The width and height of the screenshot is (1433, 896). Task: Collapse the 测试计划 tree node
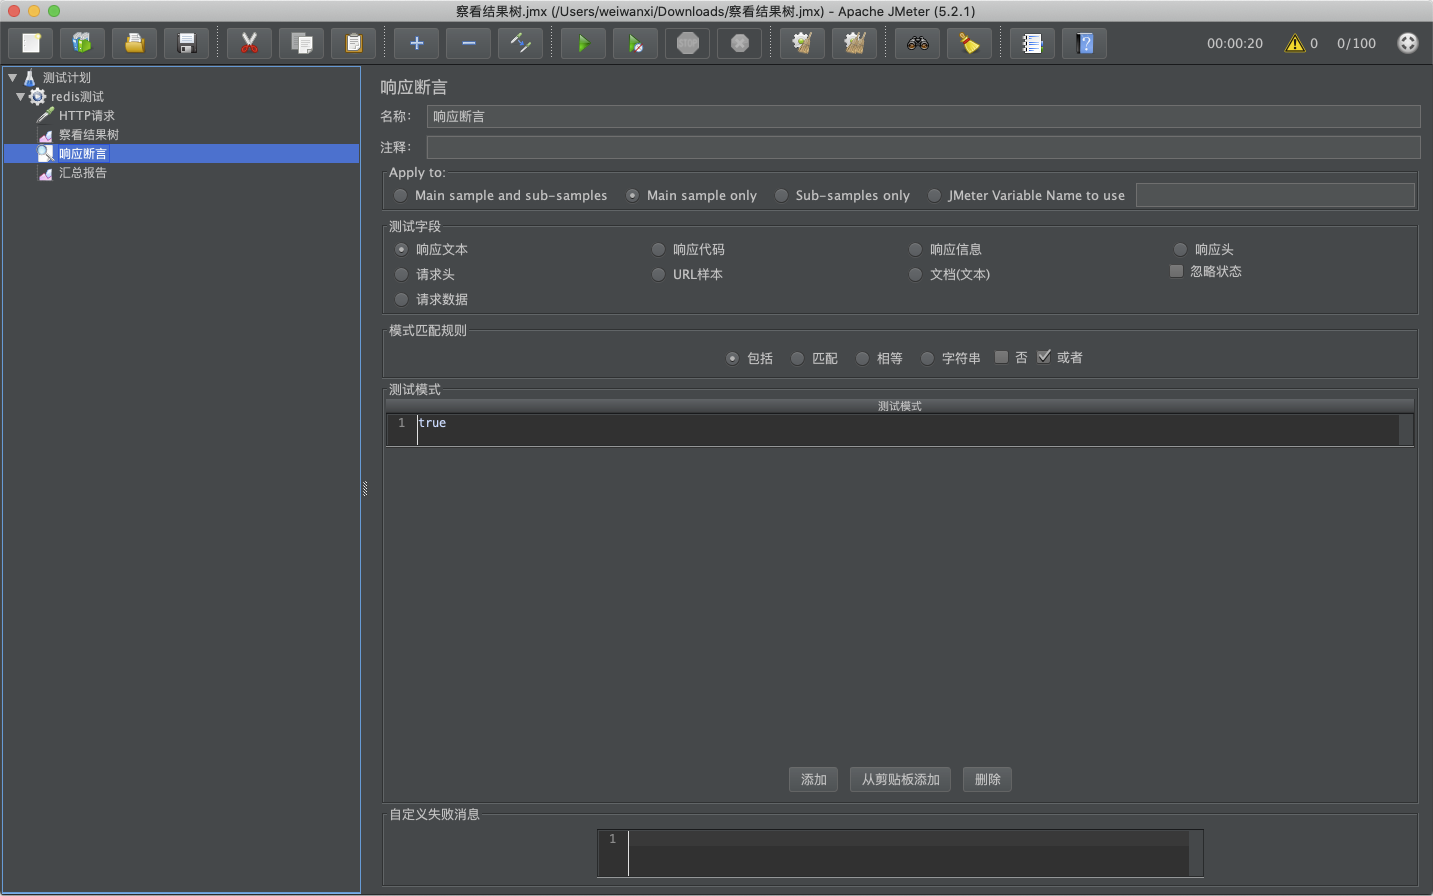click(x=12, y=77)
